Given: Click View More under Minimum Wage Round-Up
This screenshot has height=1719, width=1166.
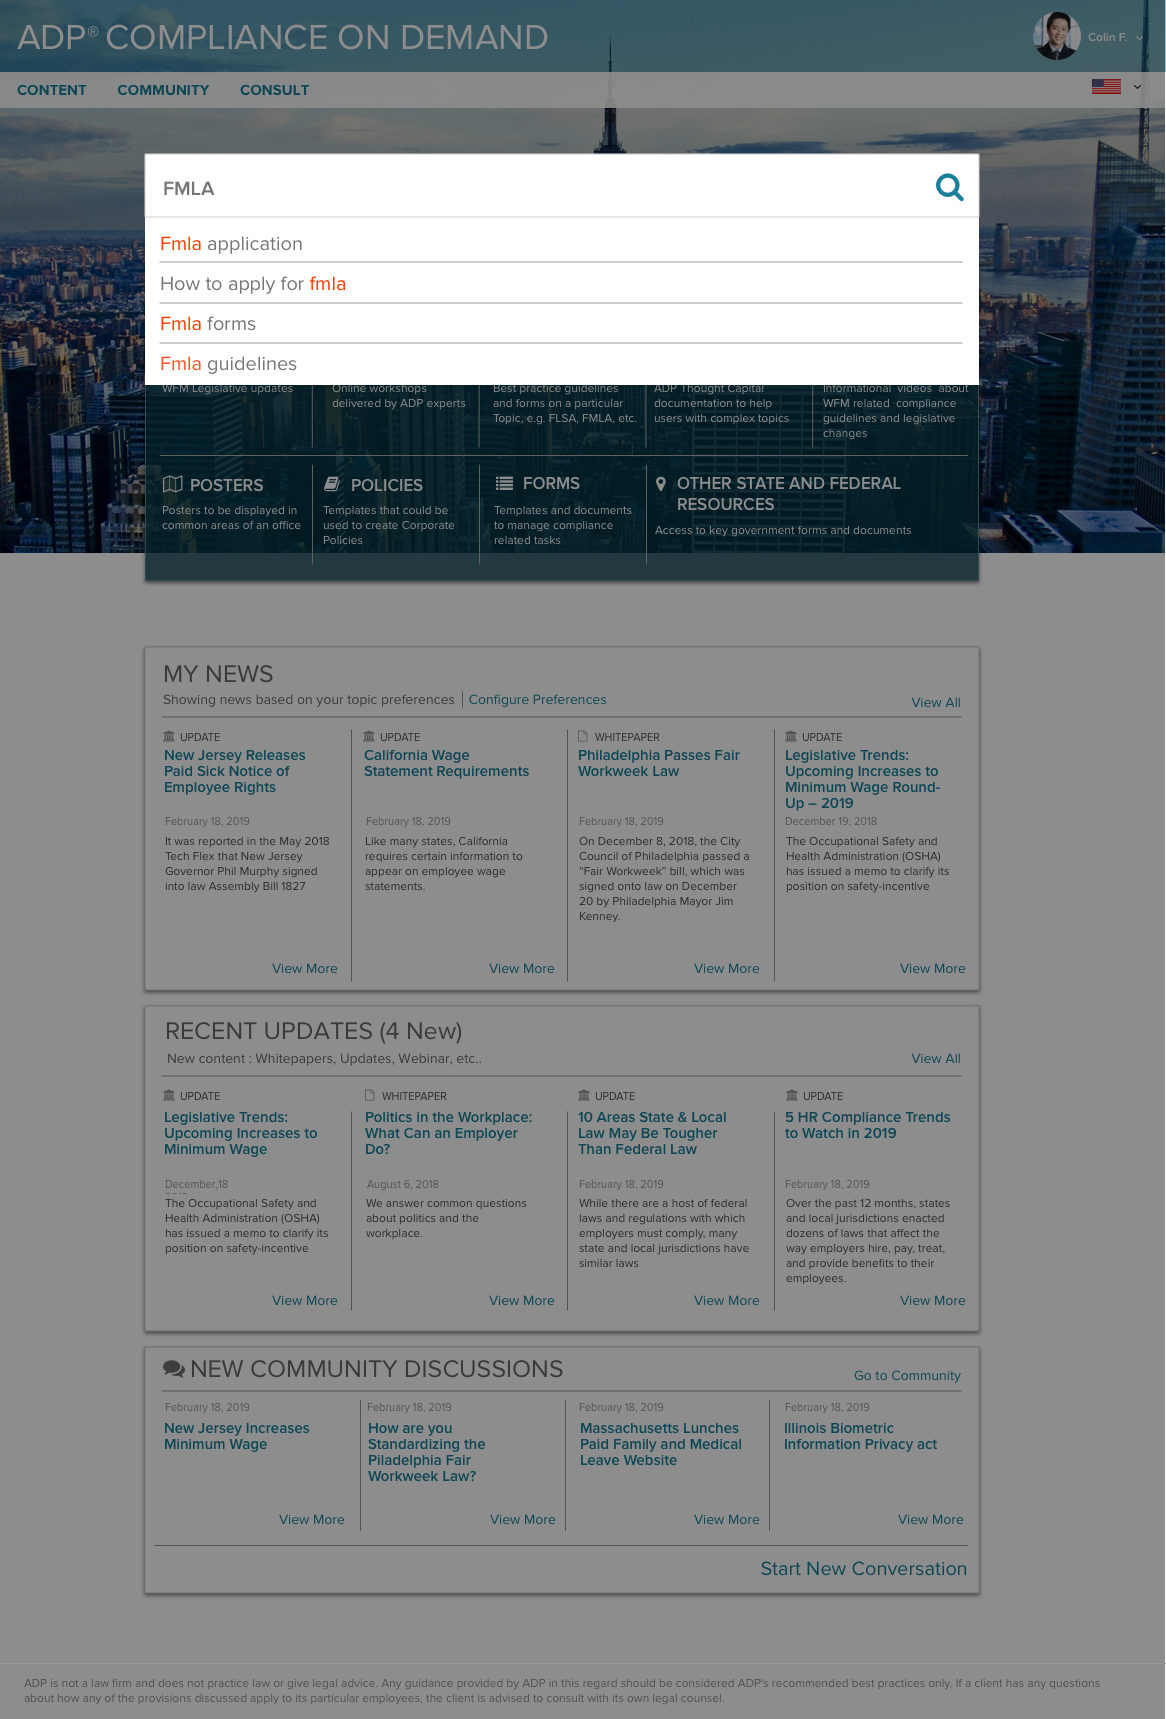Looking at the screenshot, I should (933, 969).
